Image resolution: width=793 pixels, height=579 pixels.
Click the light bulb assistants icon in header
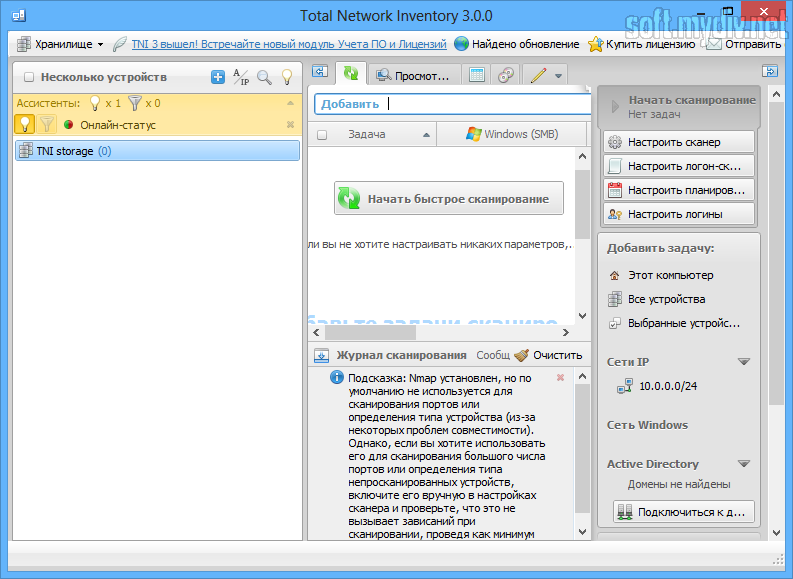287,77
